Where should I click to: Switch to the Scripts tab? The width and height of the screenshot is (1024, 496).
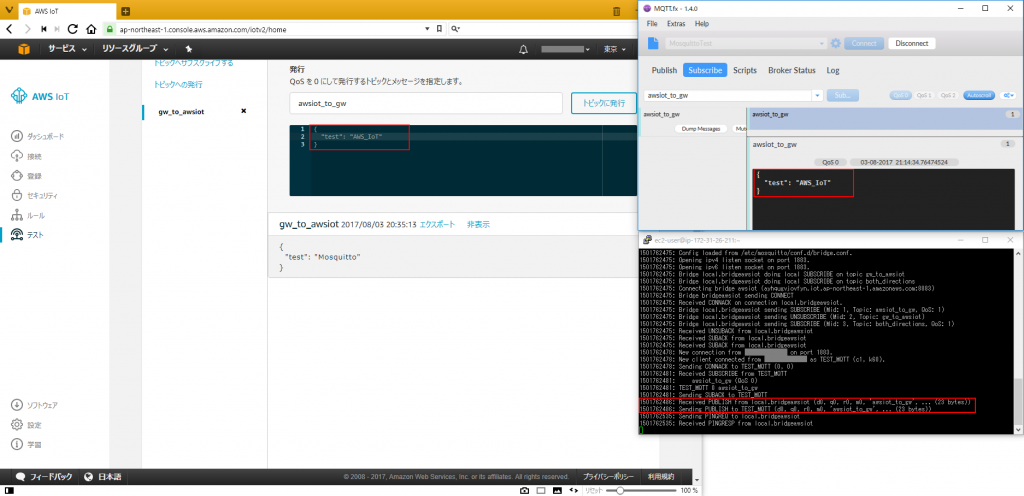[x=744, y=70]
